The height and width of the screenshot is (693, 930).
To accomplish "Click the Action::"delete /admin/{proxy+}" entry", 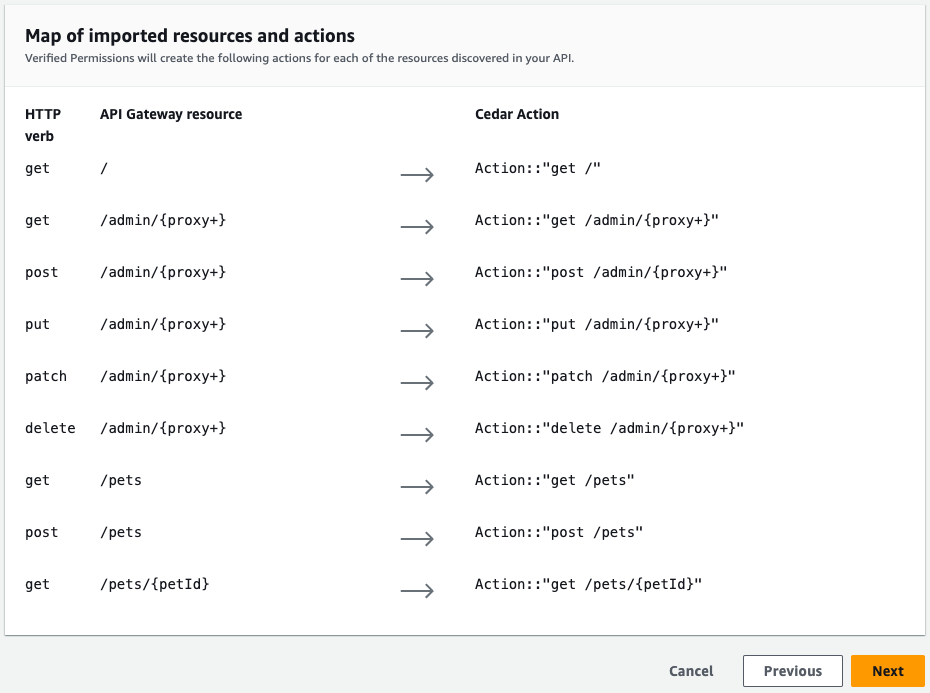I will (609, 428).
